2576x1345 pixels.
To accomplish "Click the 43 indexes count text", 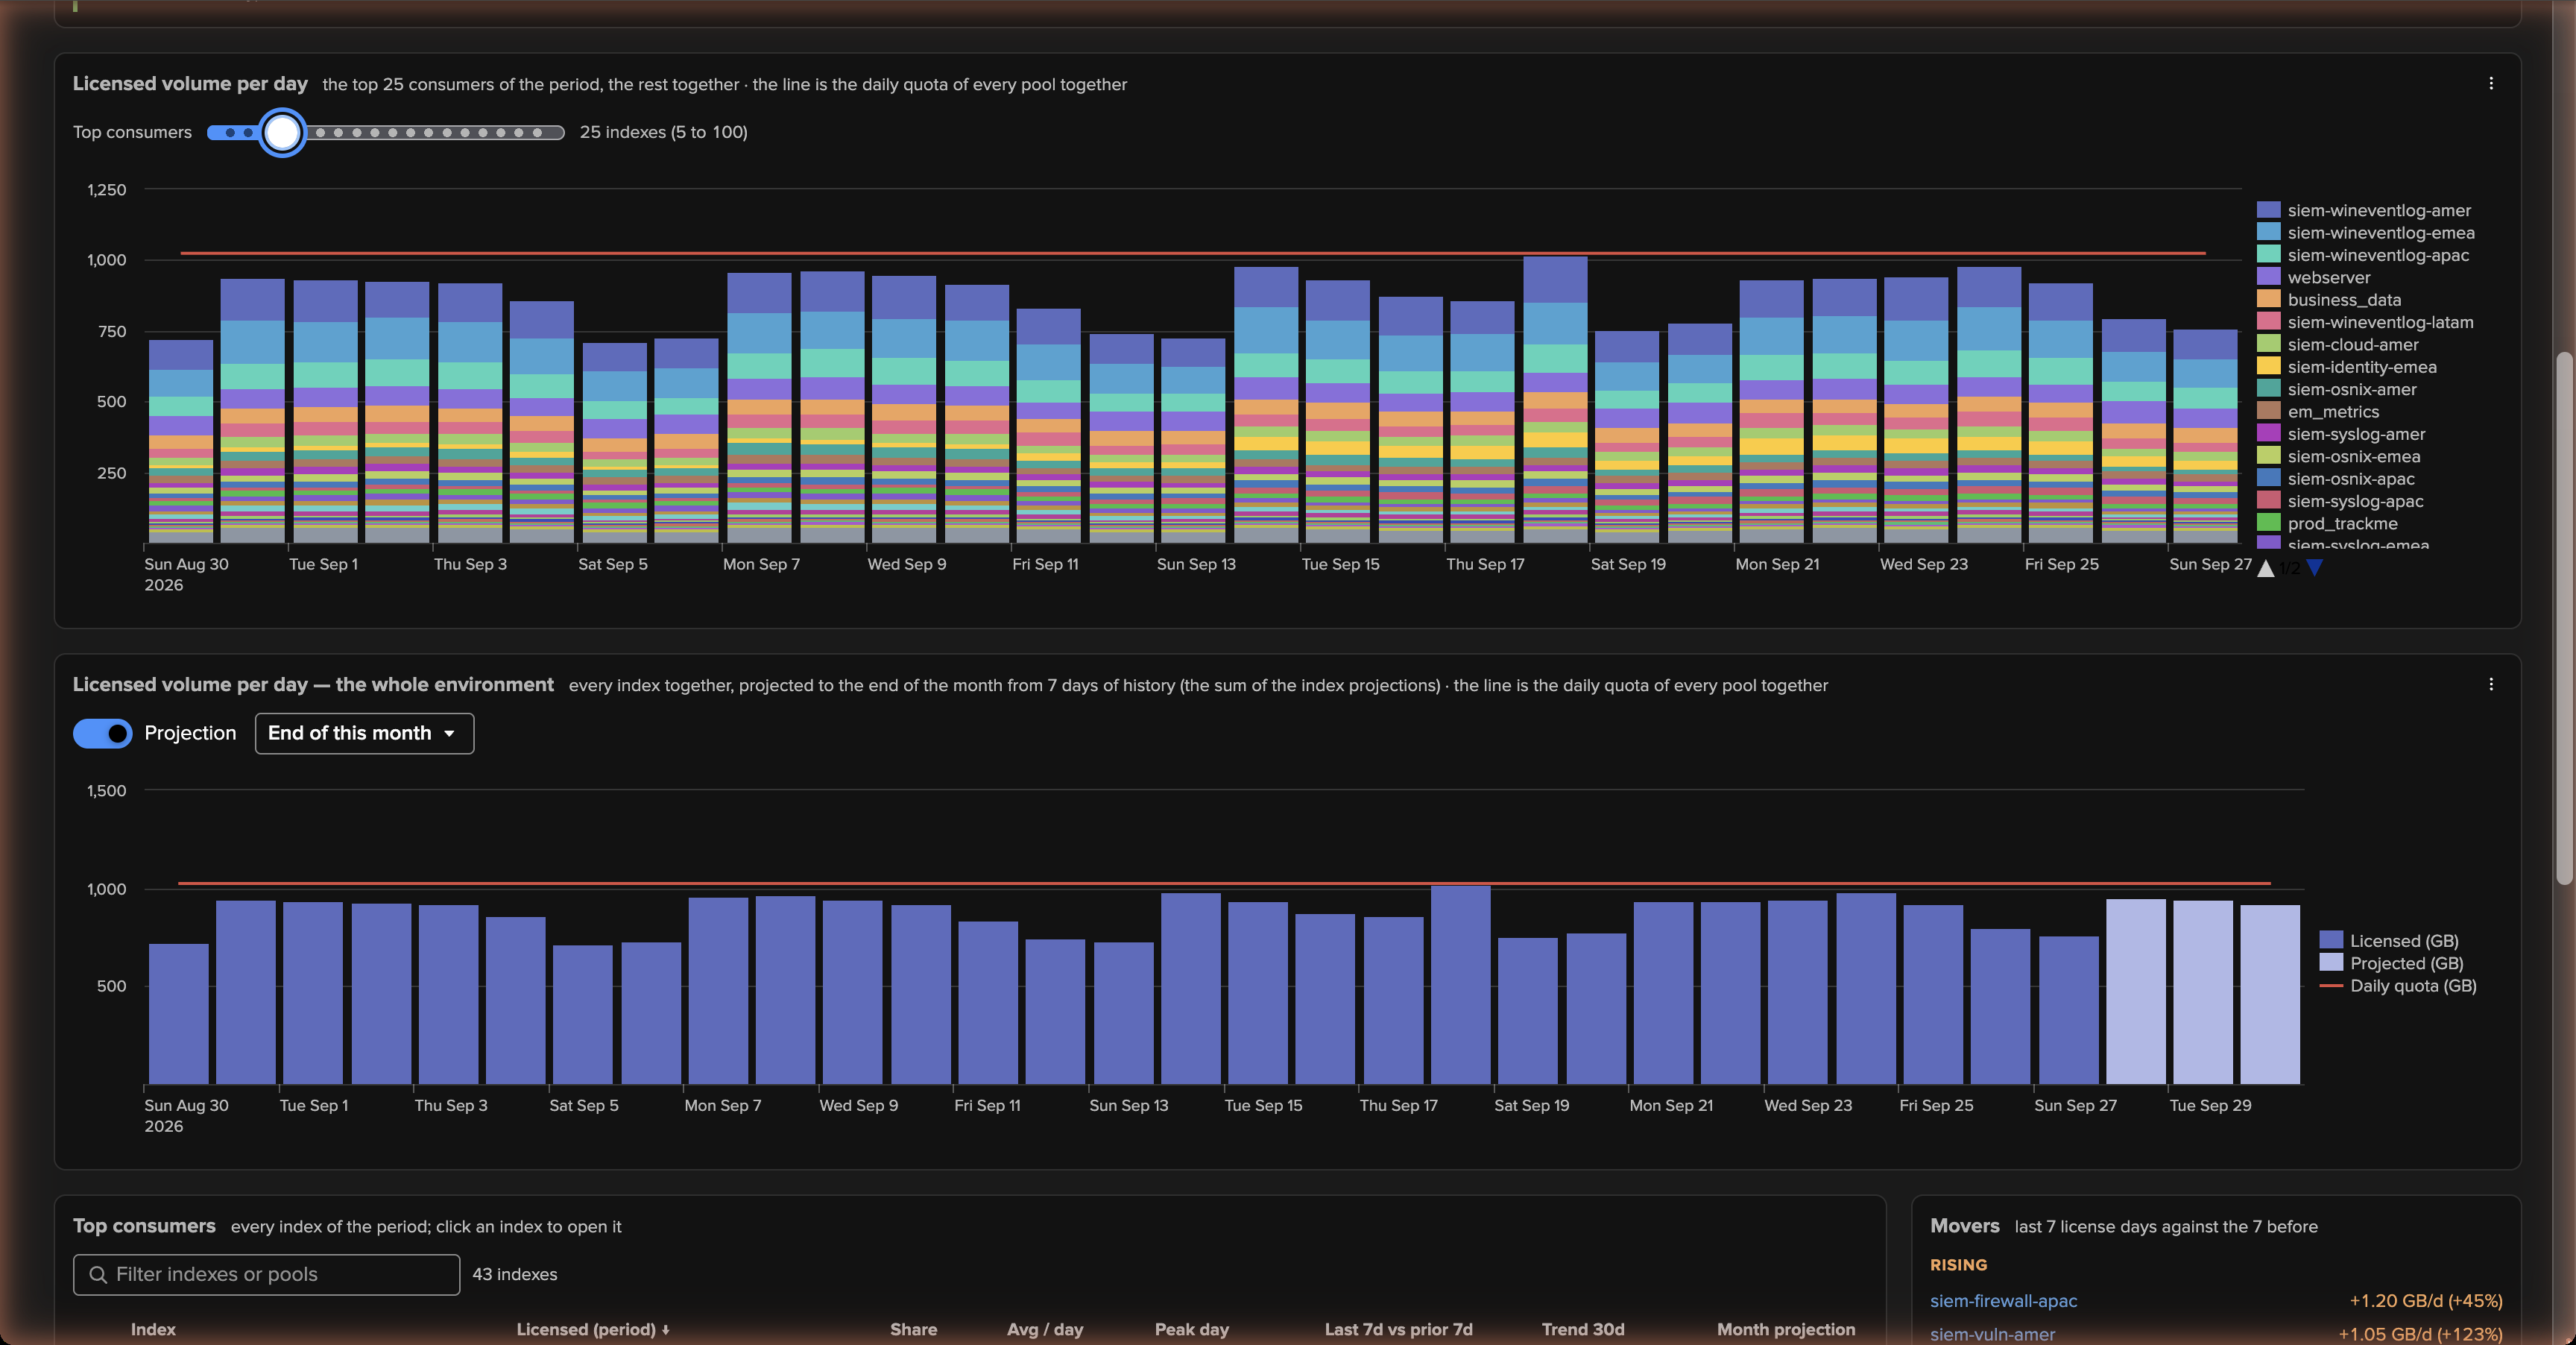I will click(x=515, y=1275).
